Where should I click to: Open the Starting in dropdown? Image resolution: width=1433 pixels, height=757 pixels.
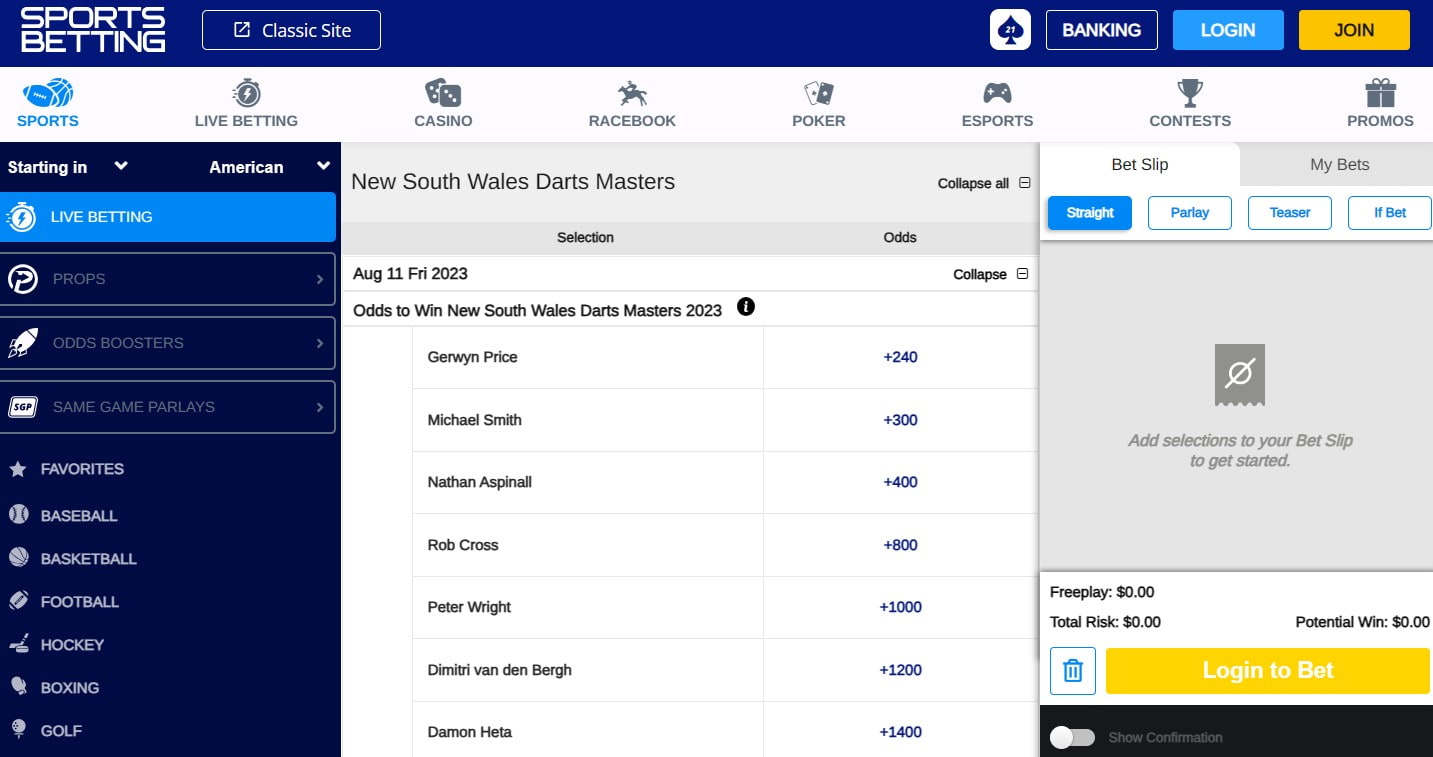point(68,167)
